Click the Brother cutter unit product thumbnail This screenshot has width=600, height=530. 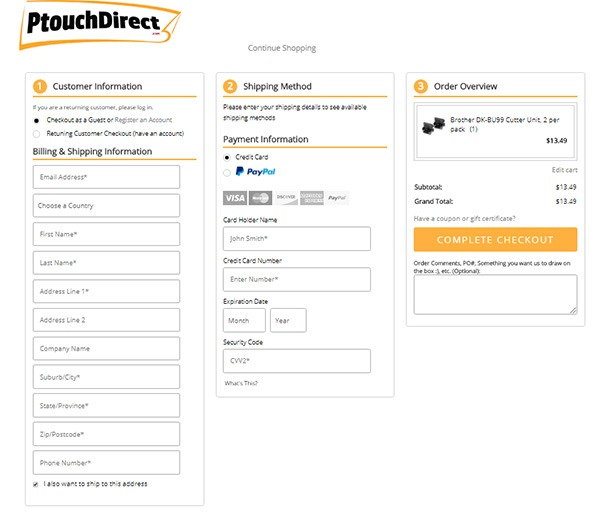[x=433, y=127]
